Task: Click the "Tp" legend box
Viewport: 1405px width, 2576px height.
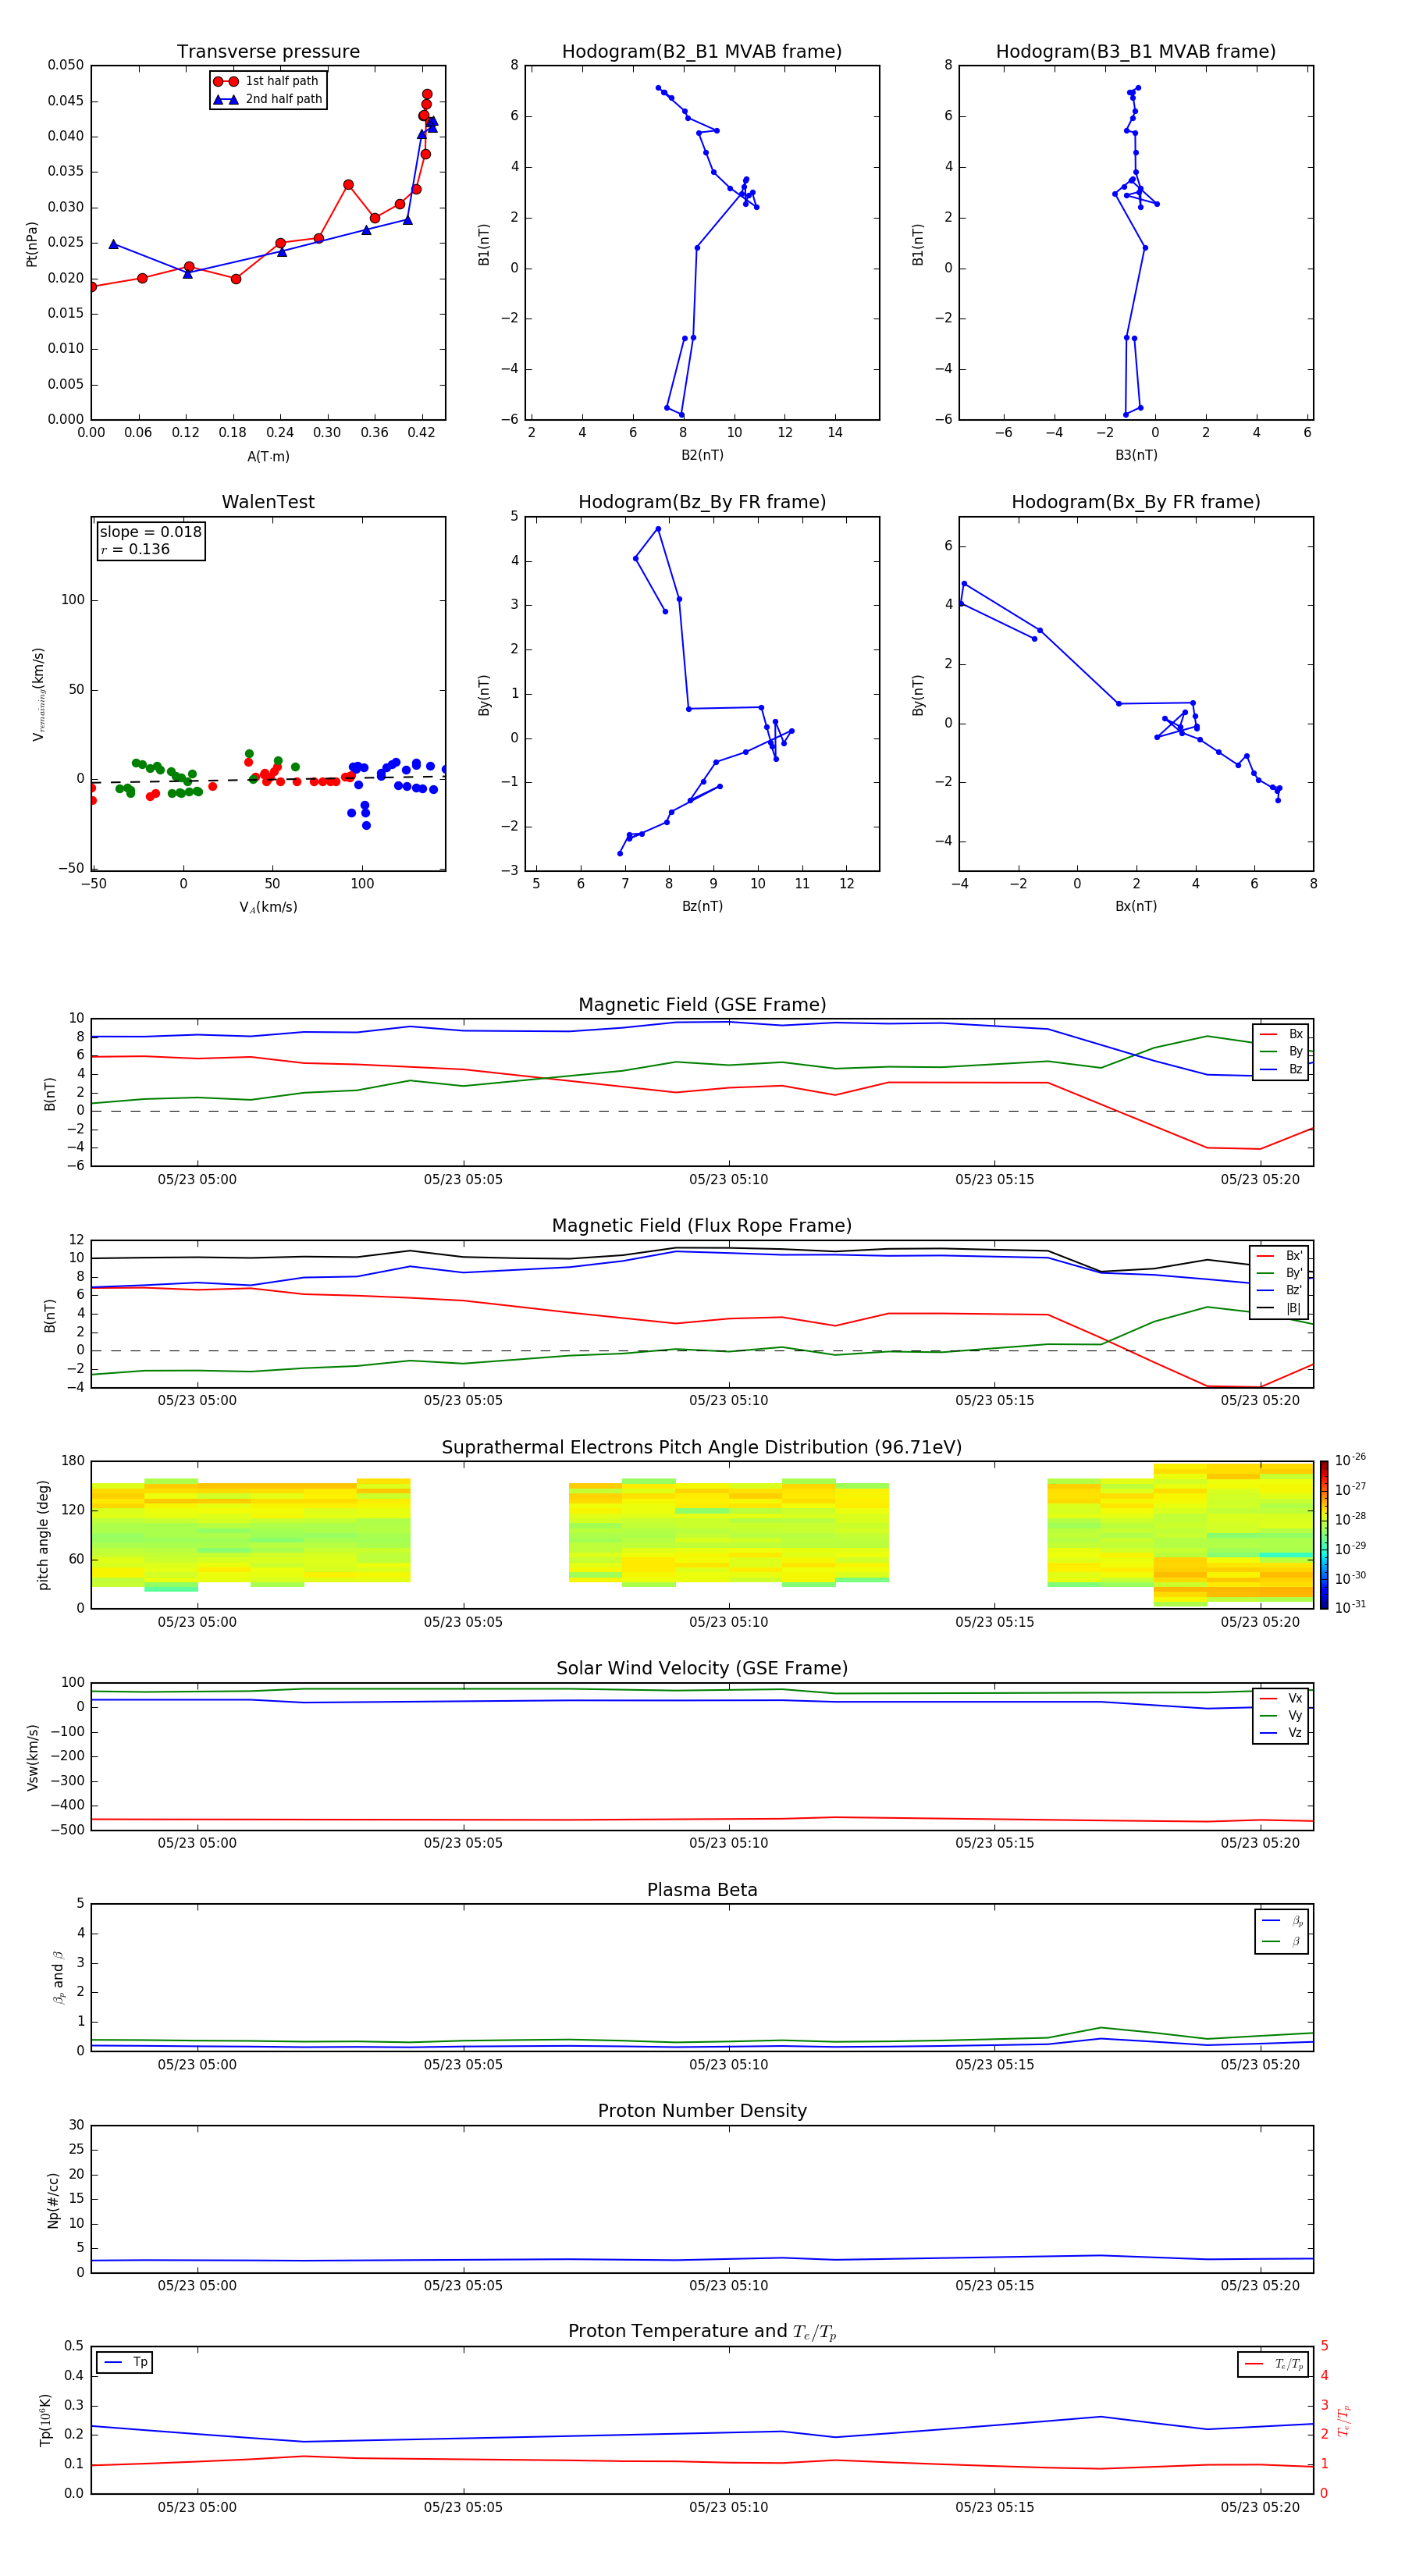Action: pos(125,2362)
